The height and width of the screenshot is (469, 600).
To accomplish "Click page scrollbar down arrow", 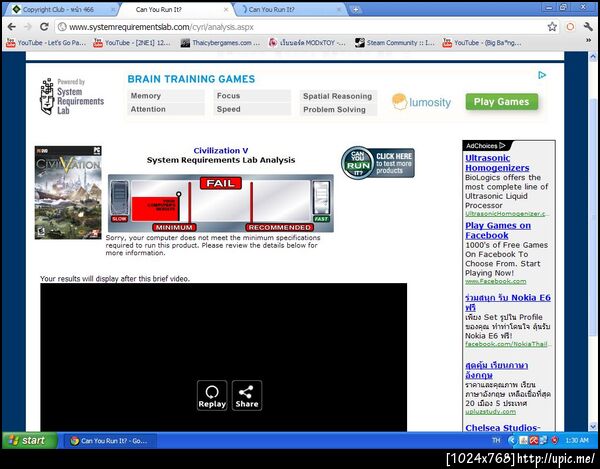I will pyautogui.click(x=593, y=427).
